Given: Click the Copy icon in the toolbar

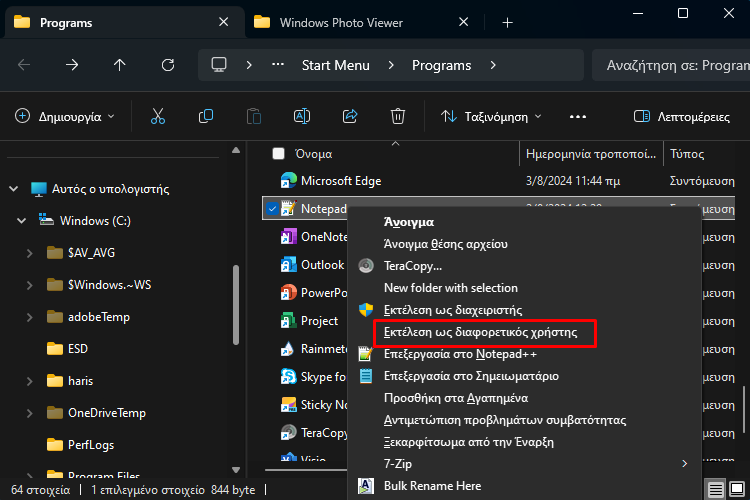Looking at the screenshot, I should (x=206, y=116).
